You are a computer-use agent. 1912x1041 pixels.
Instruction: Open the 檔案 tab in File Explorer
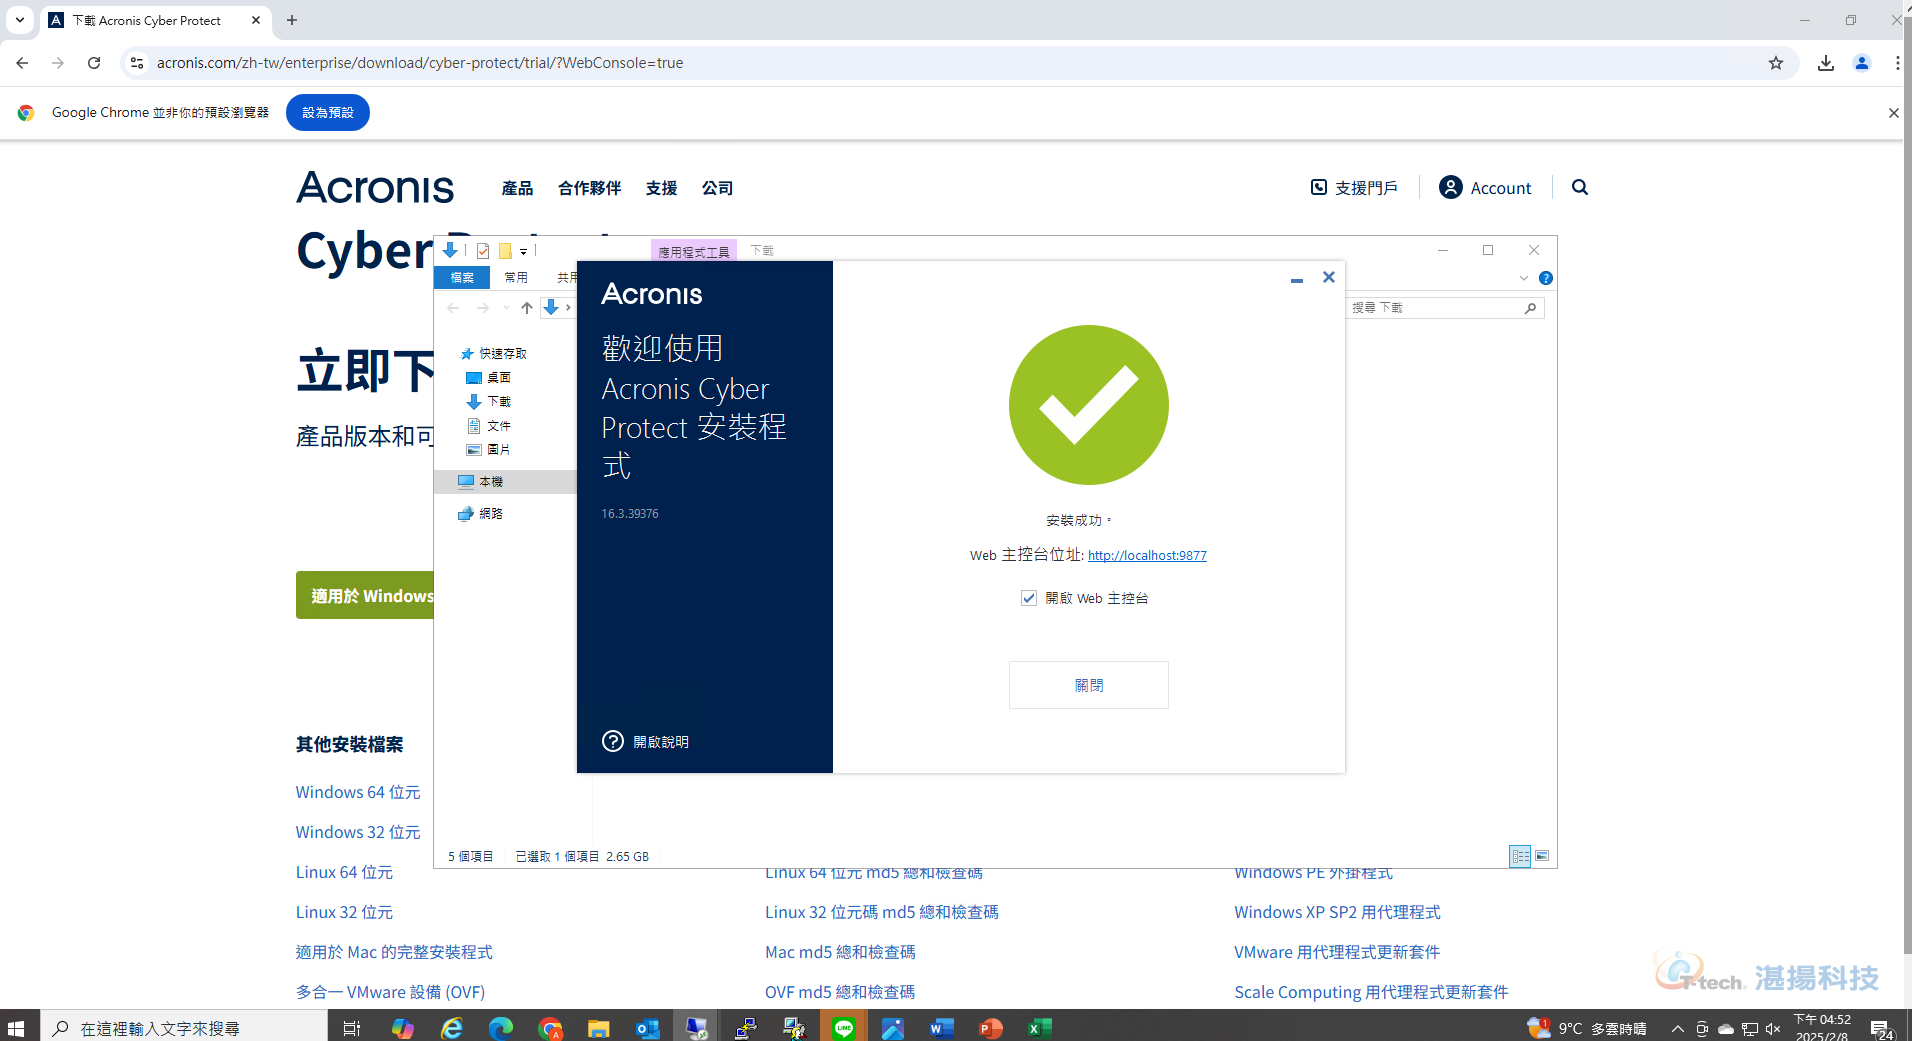462,277
